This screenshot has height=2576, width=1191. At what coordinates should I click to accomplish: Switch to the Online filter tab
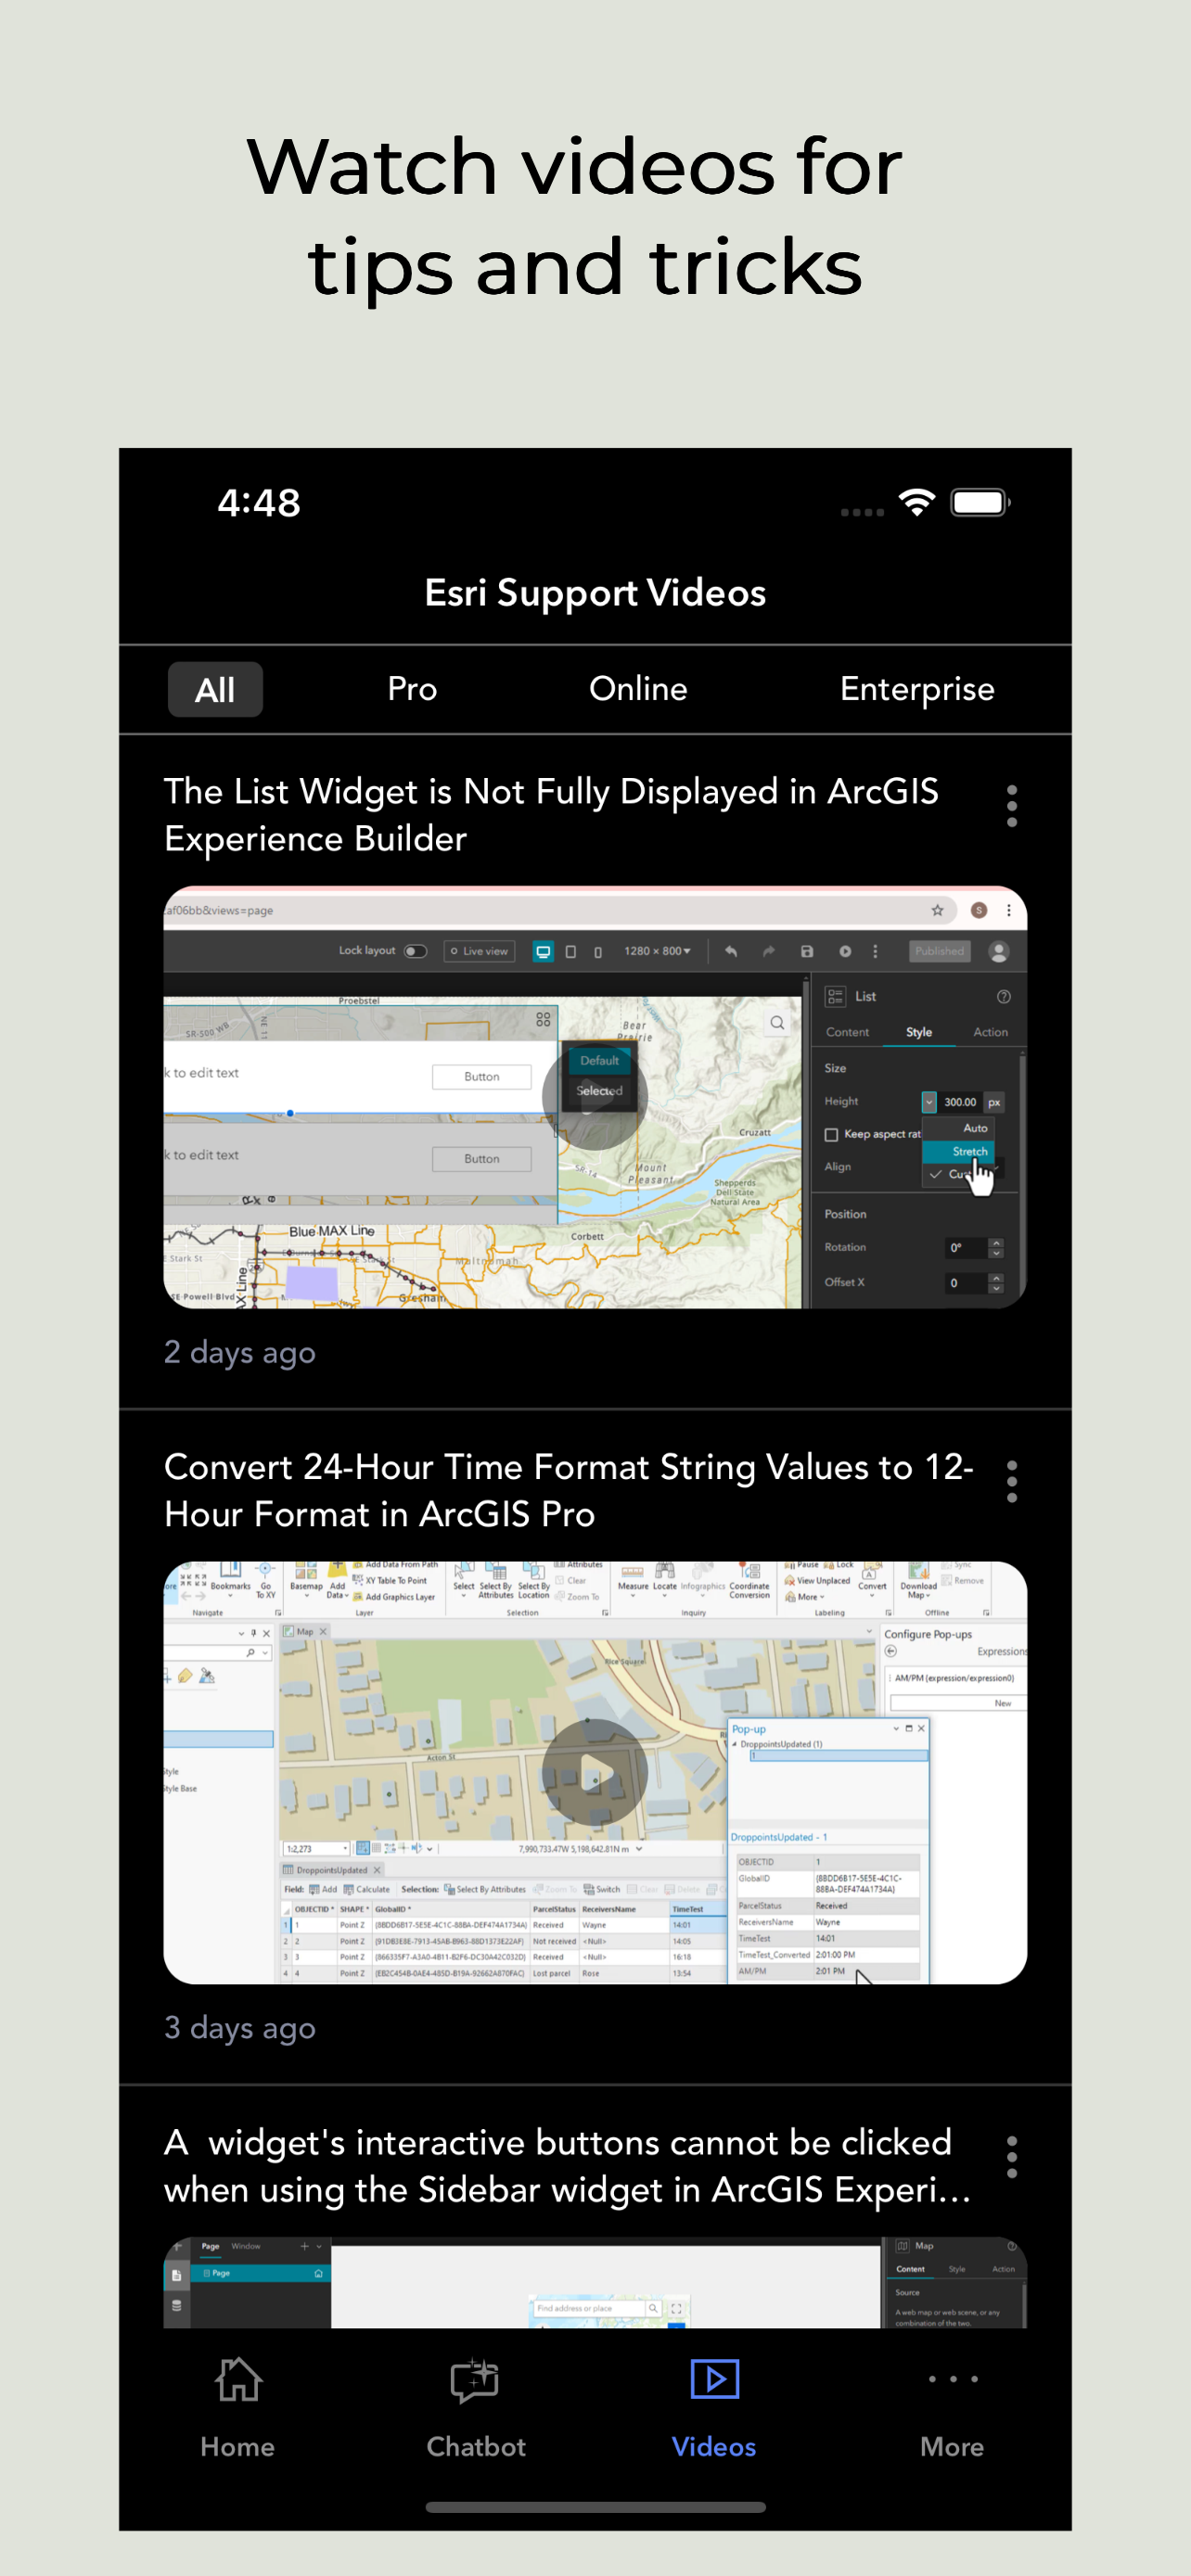(x=638, y=689)
